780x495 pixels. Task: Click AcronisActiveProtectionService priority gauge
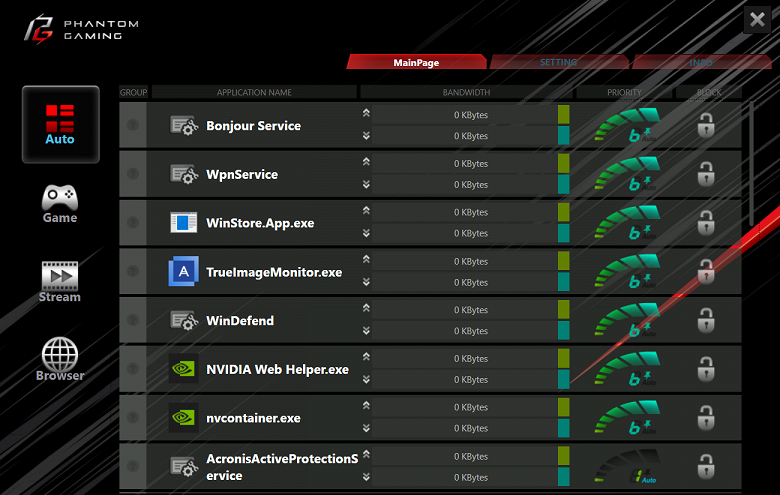click(627, 466)
